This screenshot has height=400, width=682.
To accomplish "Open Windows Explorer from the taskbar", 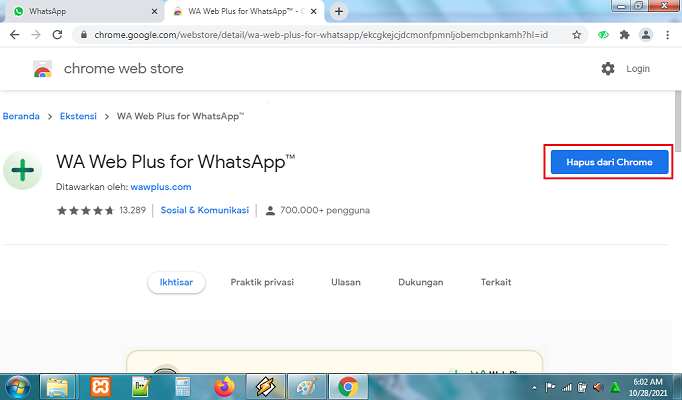I will point(57,387).
